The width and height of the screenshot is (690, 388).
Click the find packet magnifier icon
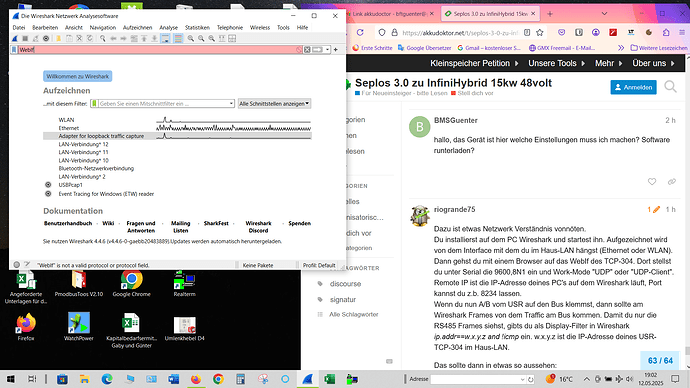point(103,39)
